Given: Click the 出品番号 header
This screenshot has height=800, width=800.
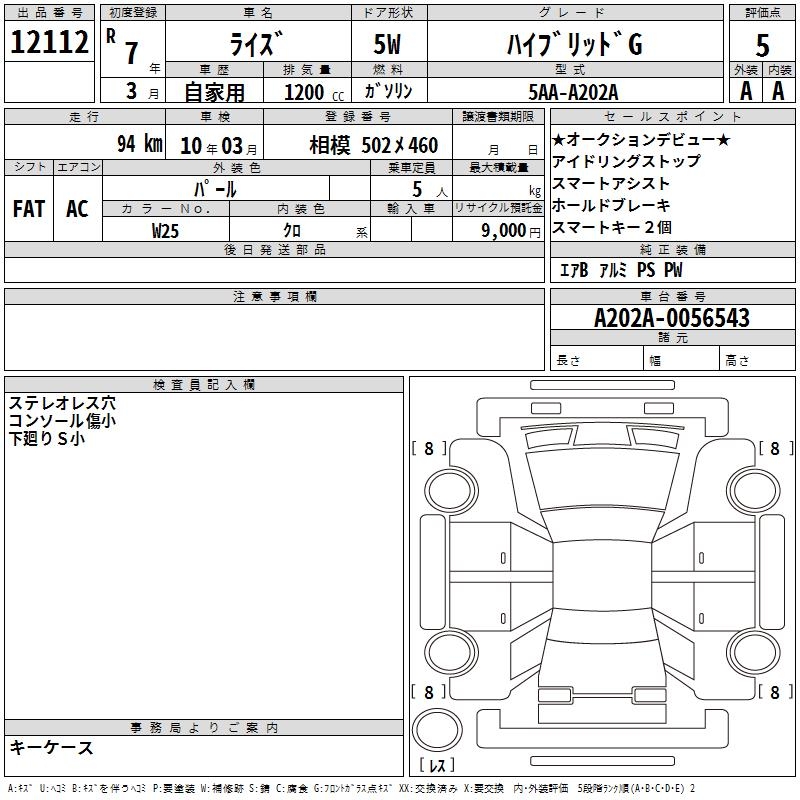Looking at the screenshot, I should [49, 13].
